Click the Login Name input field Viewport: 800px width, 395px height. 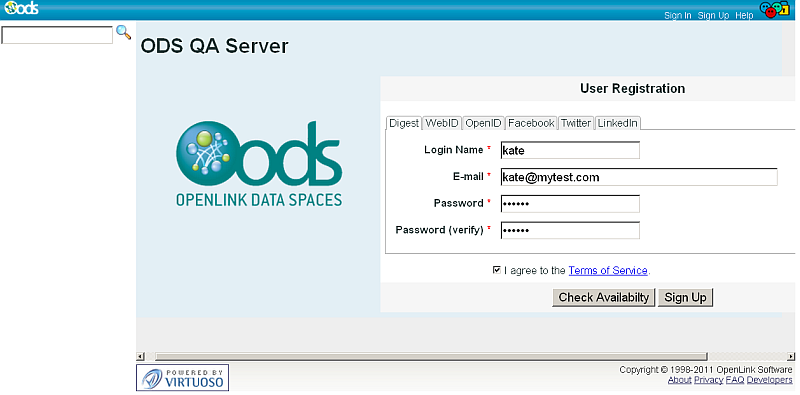[x=570, y=151]
